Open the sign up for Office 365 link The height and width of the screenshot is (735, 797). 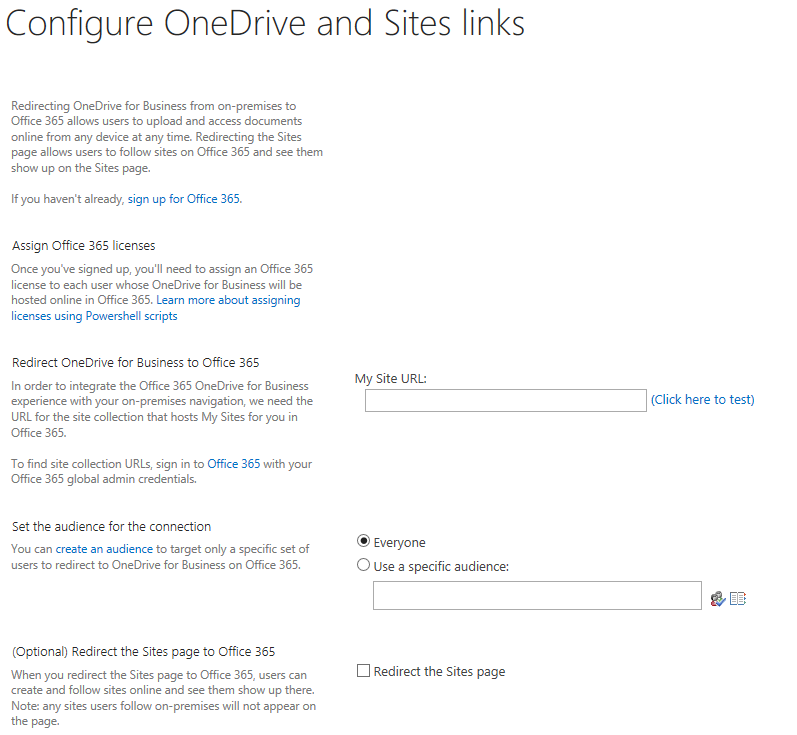(184, 199)
